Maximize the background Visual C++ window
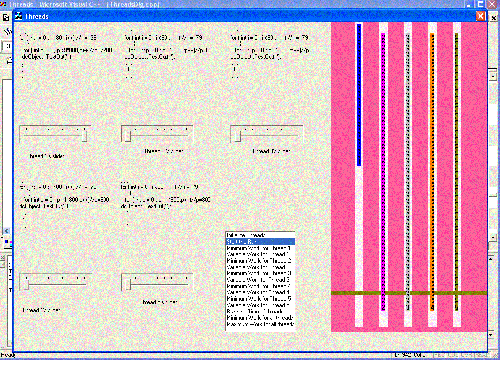 point(480,4)
